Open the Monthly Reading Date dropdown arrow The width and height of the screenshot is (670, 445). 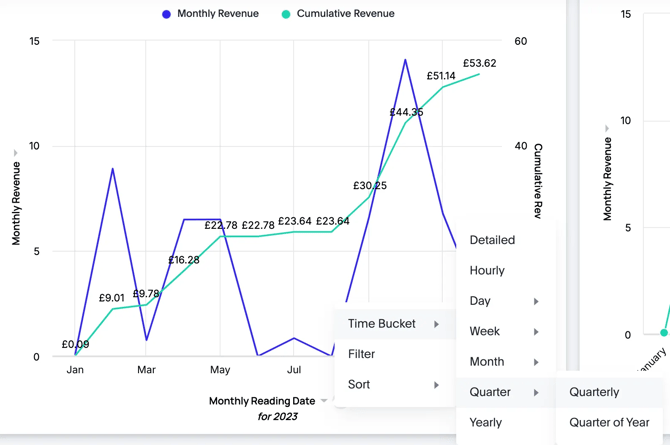324,402
